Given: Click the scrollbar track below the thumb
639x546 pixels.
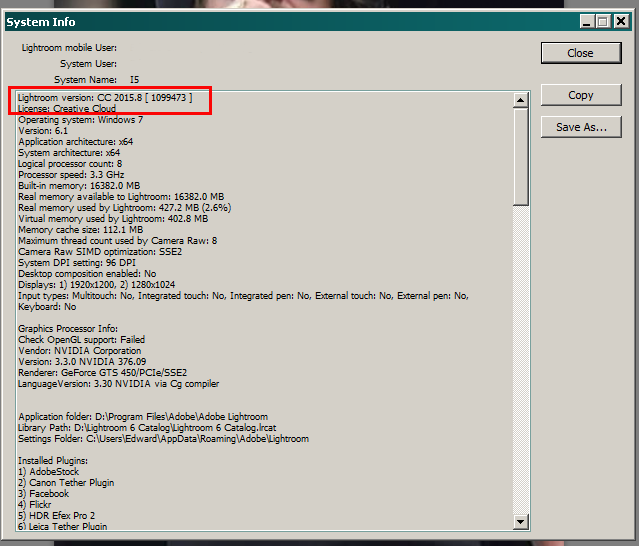Looking at the screenshot, I should 520,359.
